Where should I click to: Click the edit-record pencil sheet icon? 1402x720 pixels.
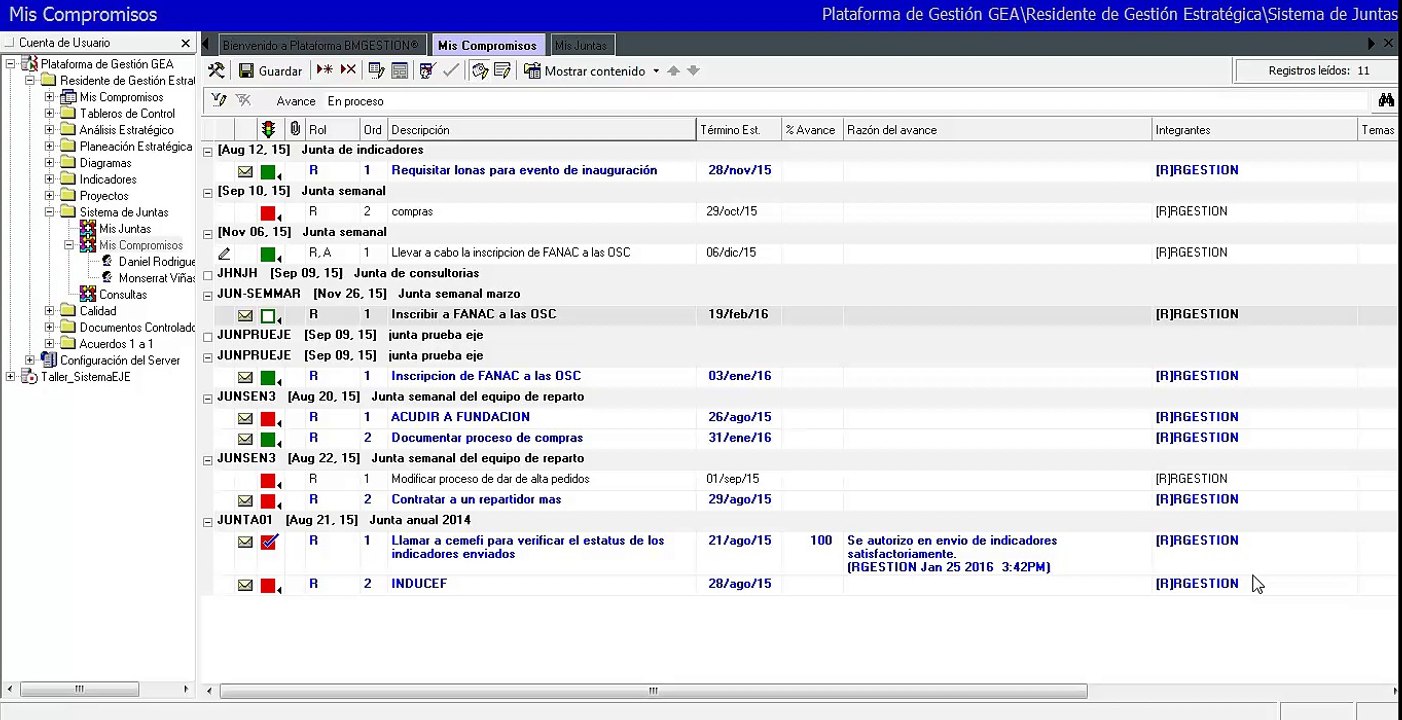click(x=376, y=71)
